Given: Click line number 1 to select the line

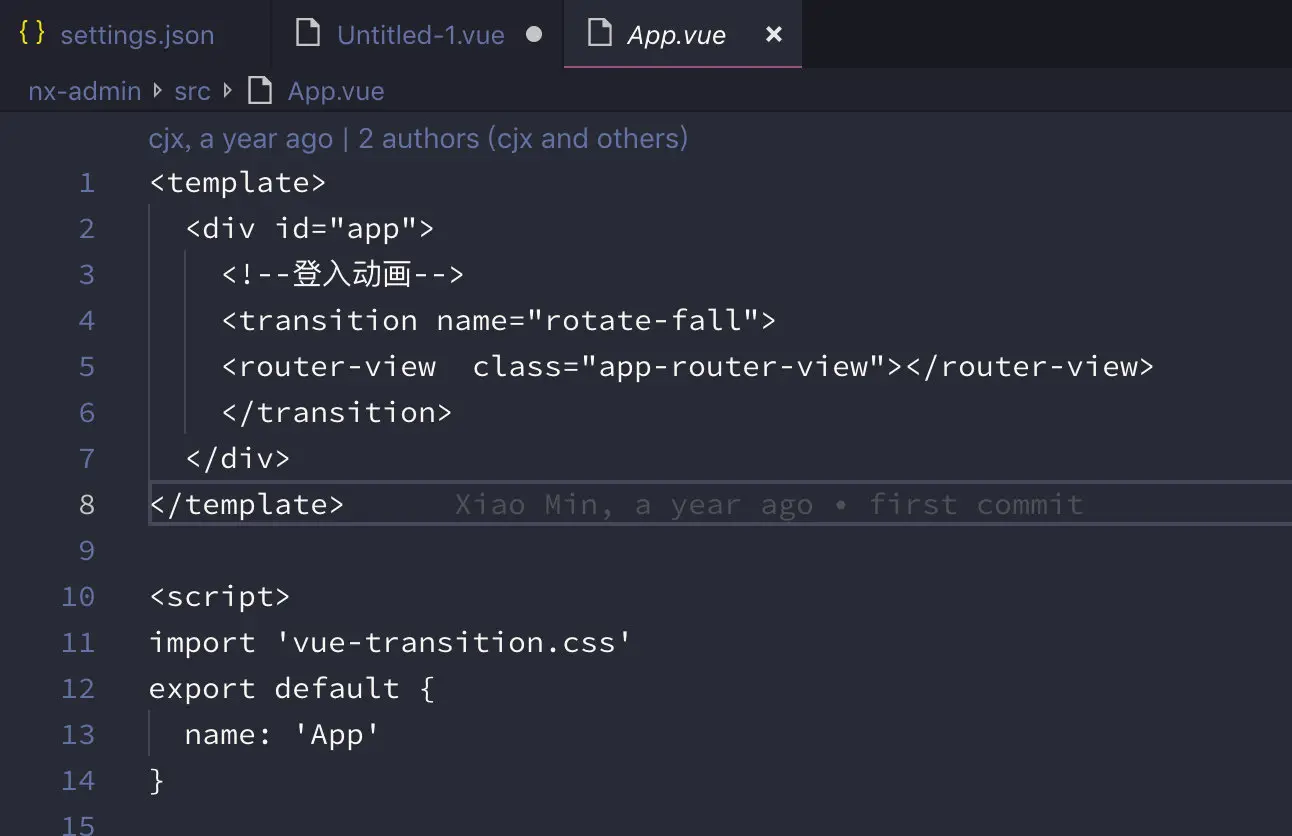Looking at the screenshot, I should (x=86, y=182).
